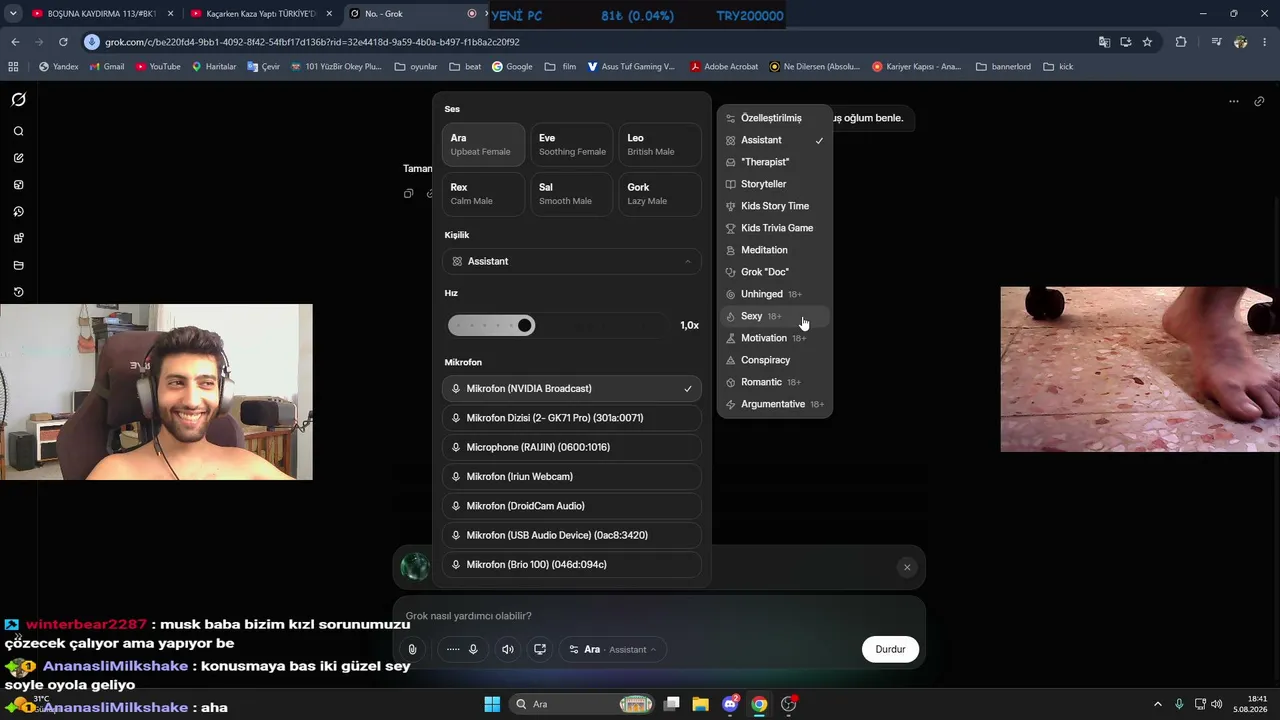Open the Grok logo home icon
Viewport: 1280px width, 720px height.
(18, 100)
